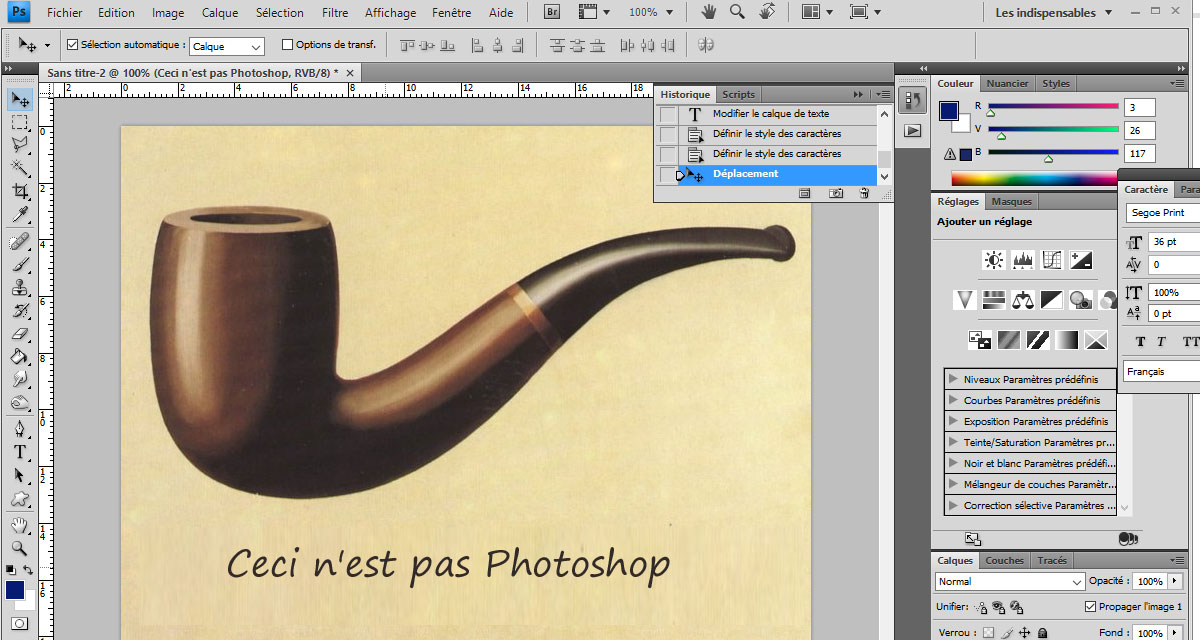Add a Color Balance adjustment
This screenshot has height=640, width=1200.
point(1022,299)
